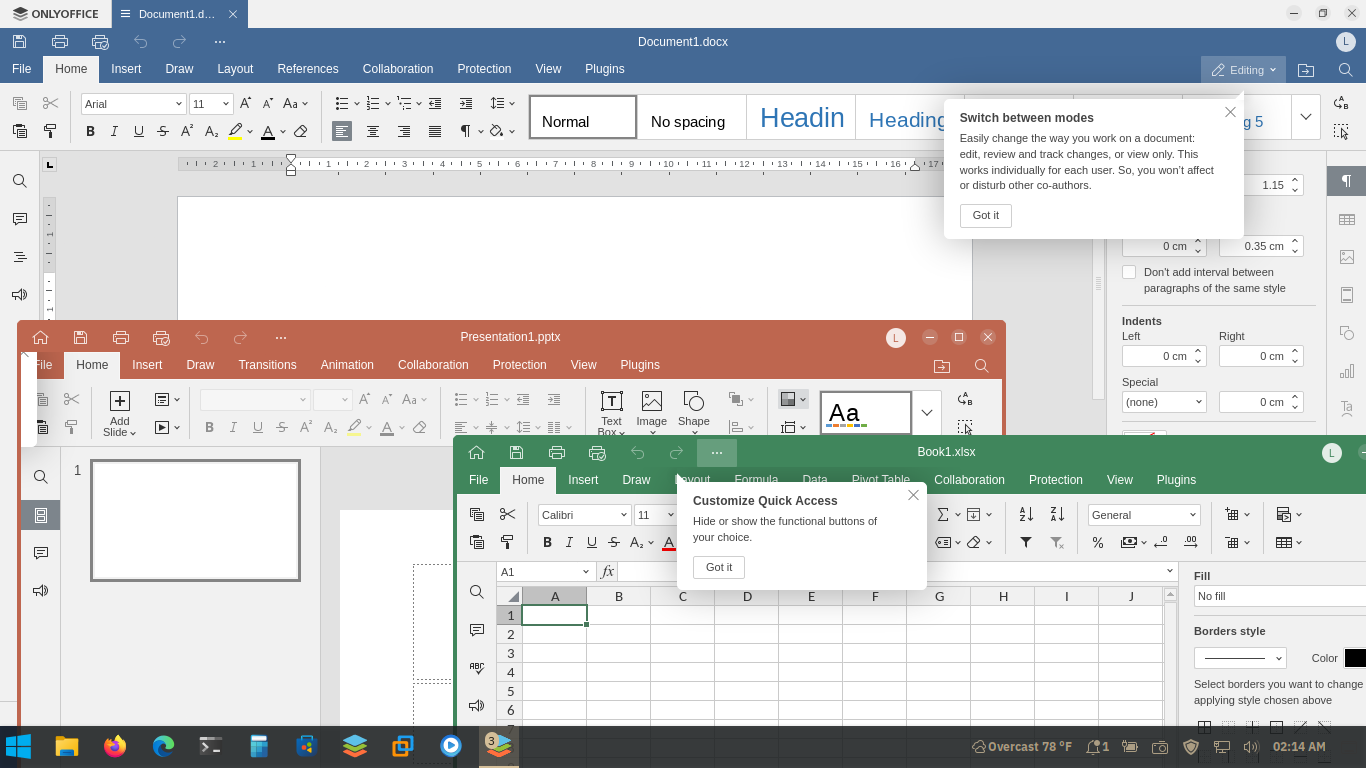
Task: Click Got it in Switch between modes tip
Action: [x=986, y=215]
